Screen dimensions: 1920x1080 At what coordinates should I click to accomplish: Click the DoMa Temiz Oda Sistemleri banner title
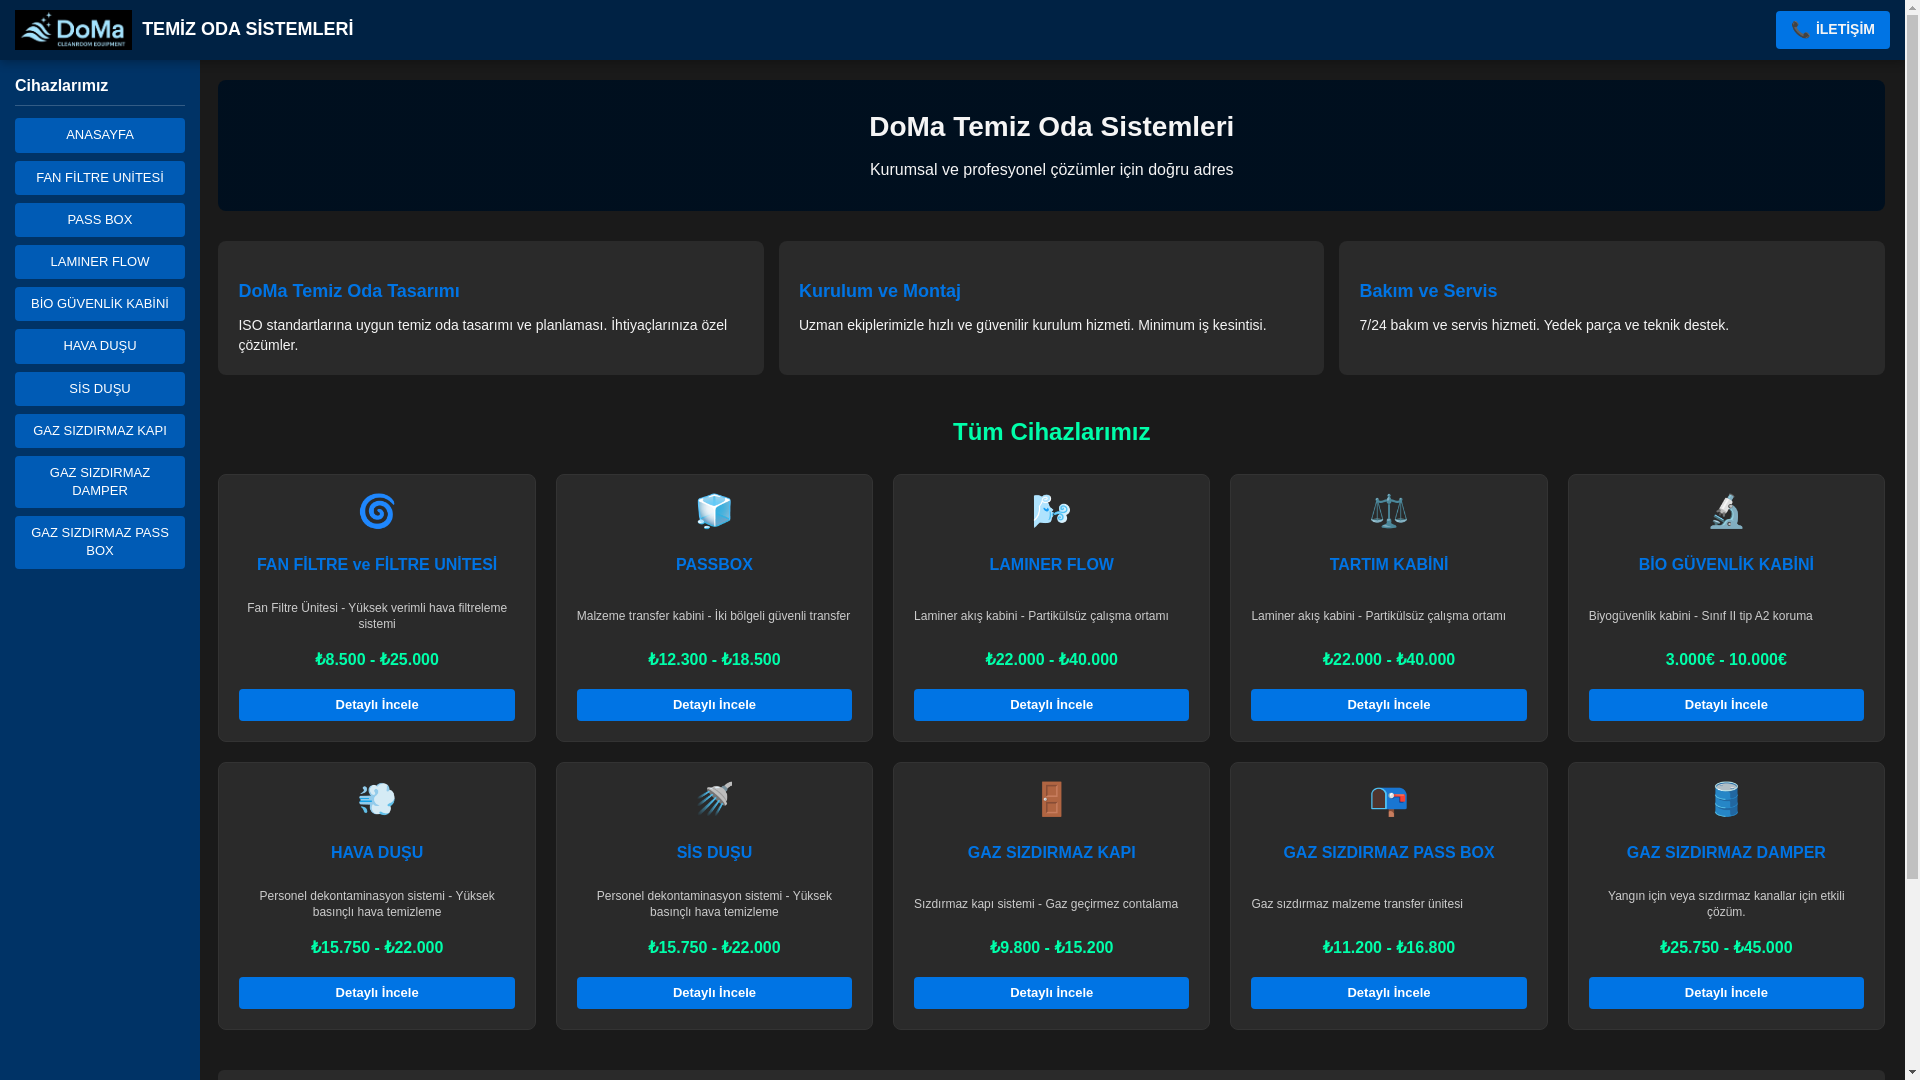[1051, 127]
